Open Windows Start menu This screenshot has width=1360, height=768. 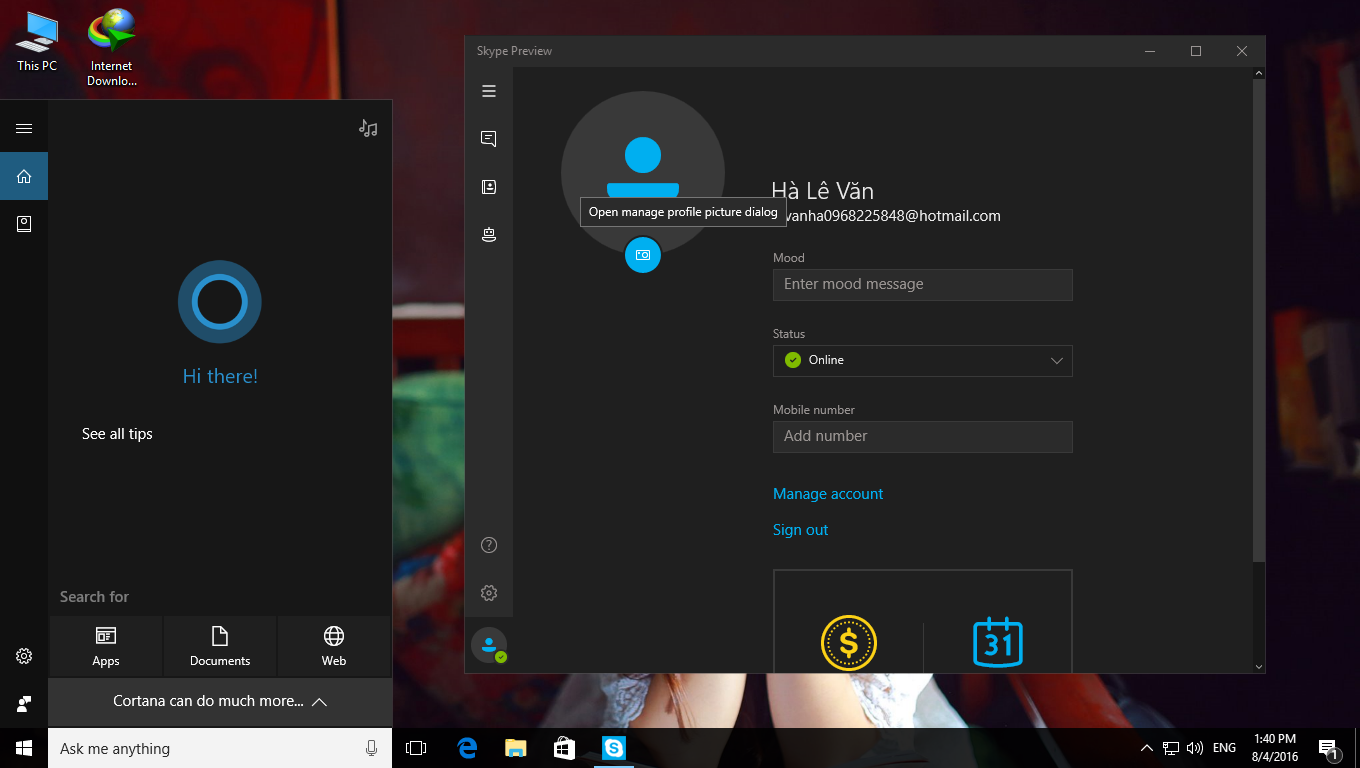24,748
